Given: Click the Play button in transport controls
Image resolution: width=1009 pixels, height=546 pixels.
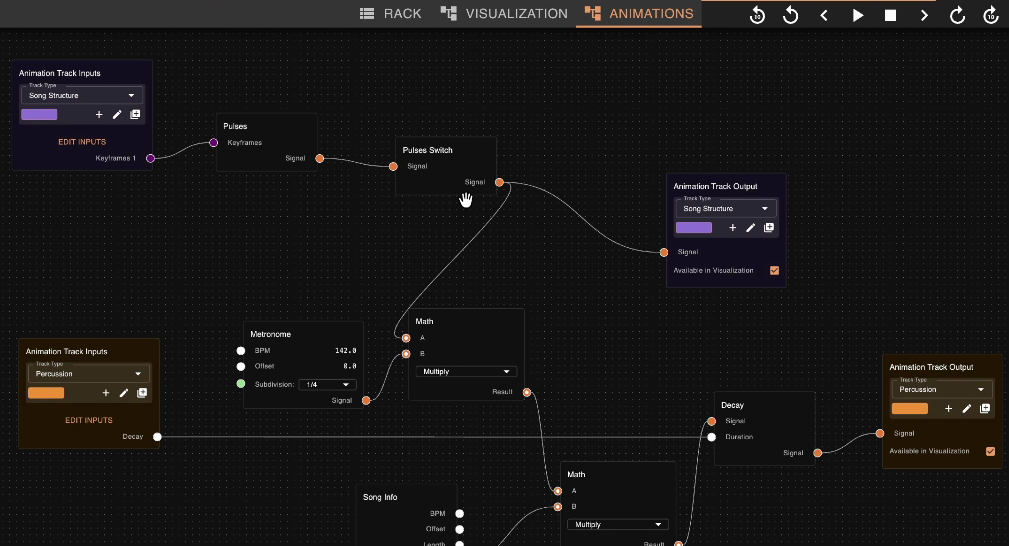Looking at the screenshot, I should pyautogui.click(x=857, y=15).
